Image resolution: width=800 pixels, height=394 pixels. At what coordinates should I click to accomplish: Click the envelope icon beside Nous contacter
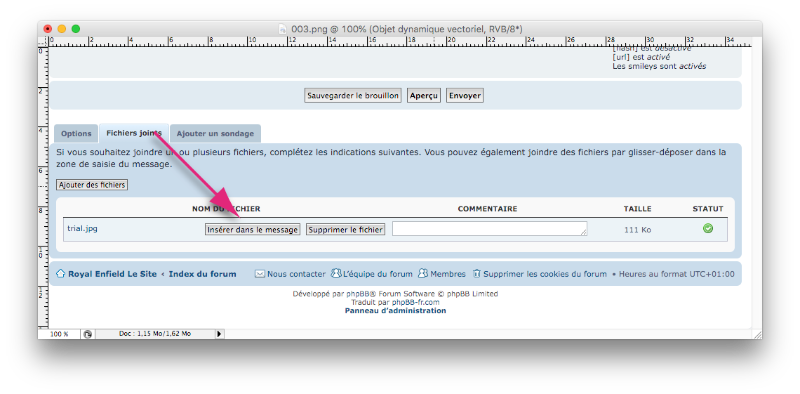(x=260, y=274)
